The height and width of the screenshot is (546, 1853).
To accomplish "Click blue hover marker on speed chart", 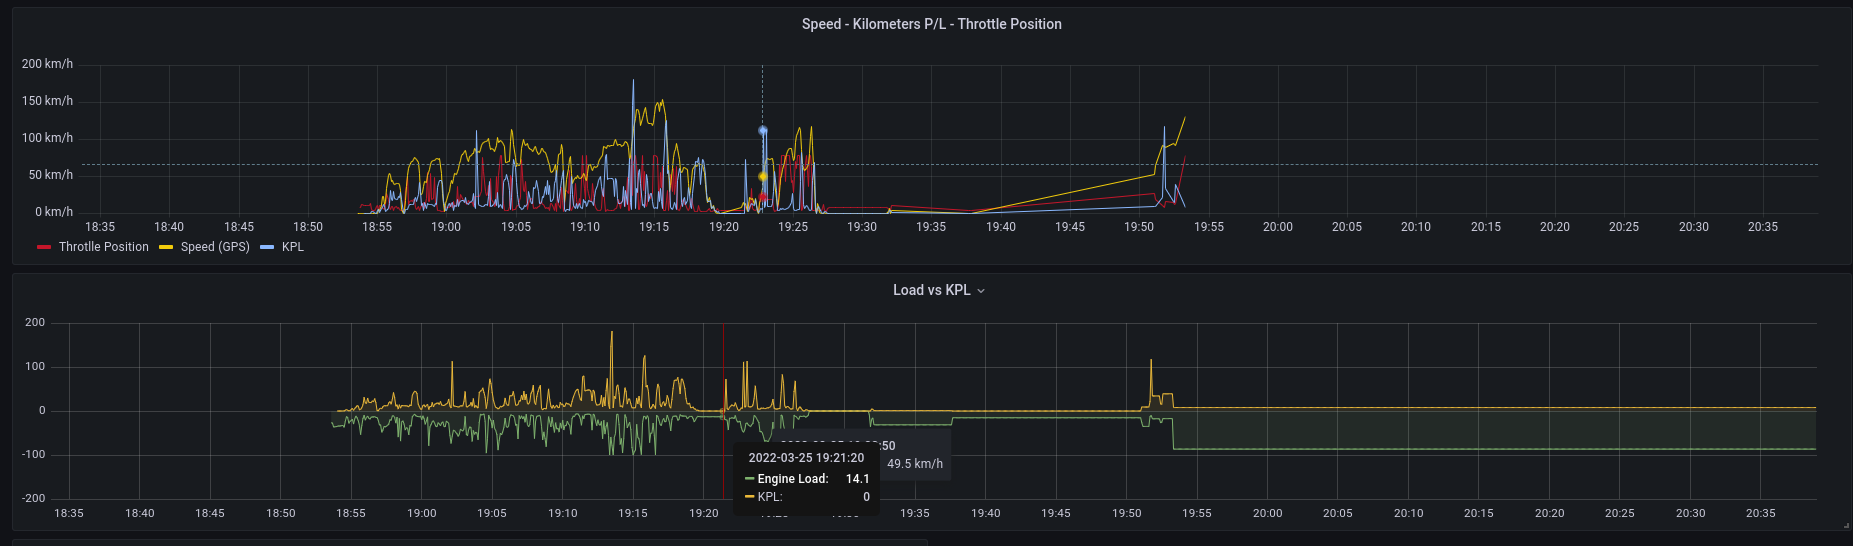I will click(x=762, y=131).
